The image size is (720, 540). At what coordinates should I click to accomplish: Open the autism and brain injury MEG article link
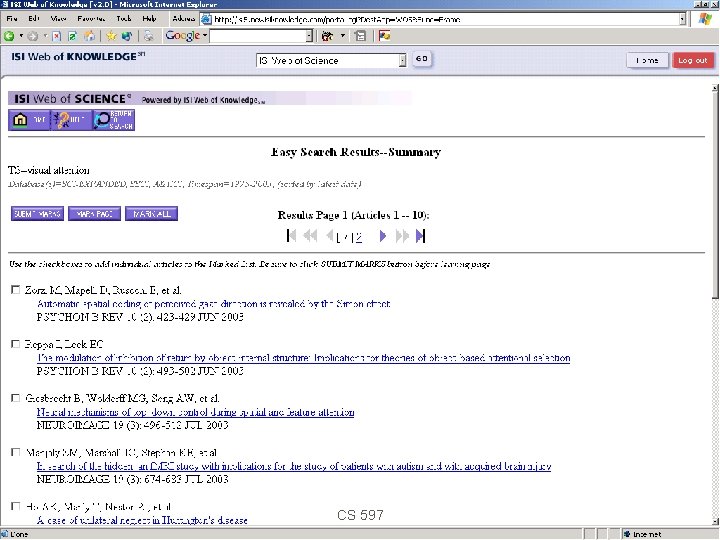click(x=294, y=466)
